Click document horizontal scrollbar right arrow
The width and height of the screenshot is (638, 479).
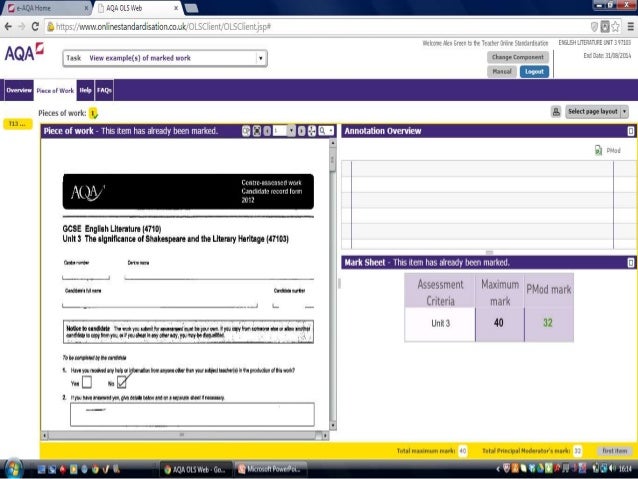[325, 436]
